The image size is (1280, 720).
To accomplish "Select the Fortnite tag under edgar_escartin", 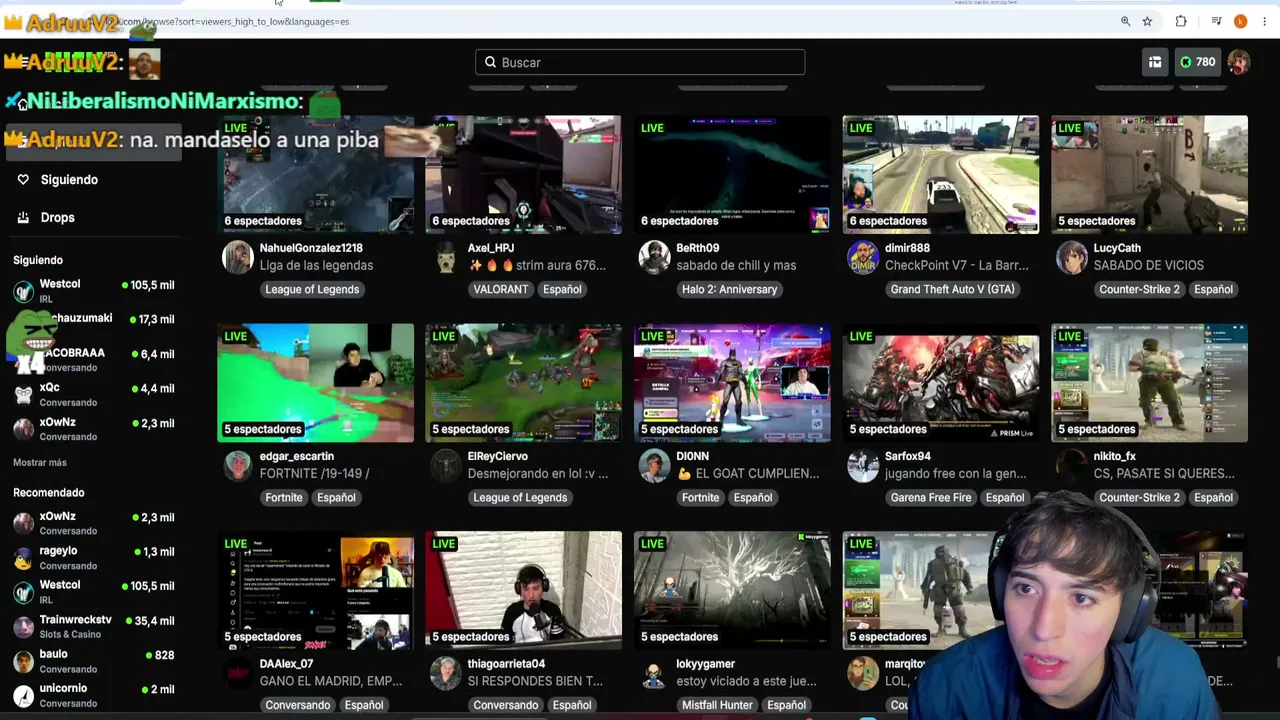I will (x=284, y=497).
